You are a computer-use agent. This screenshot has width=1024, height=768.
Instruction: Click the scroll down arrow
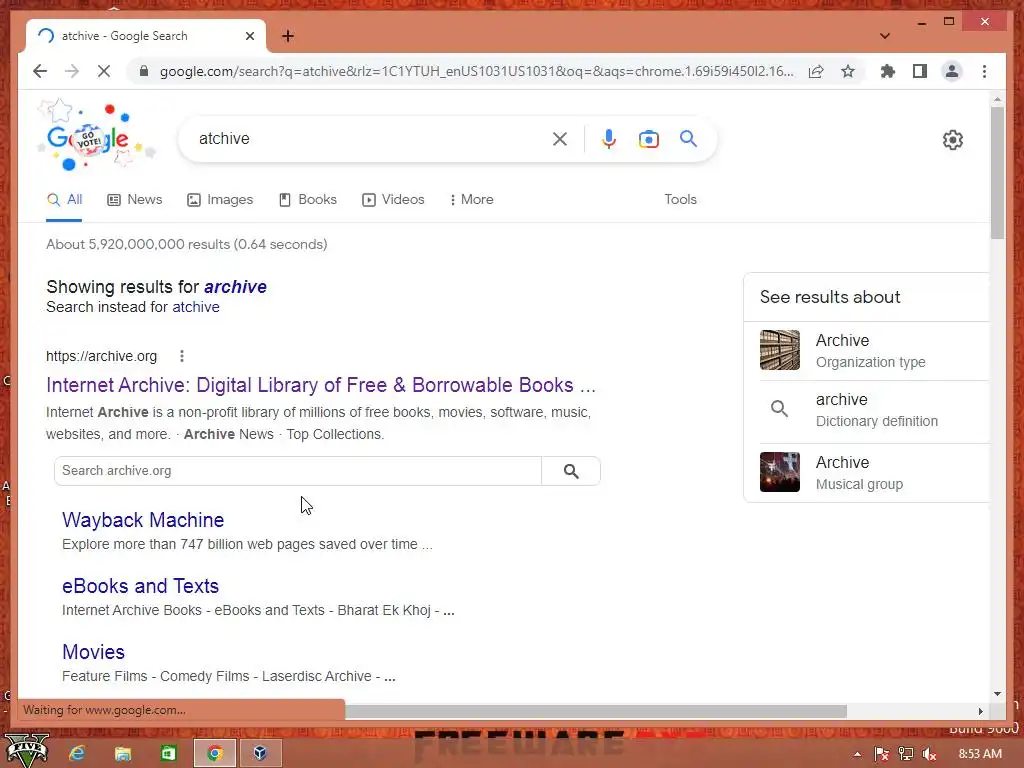click(x=997, y=694)
